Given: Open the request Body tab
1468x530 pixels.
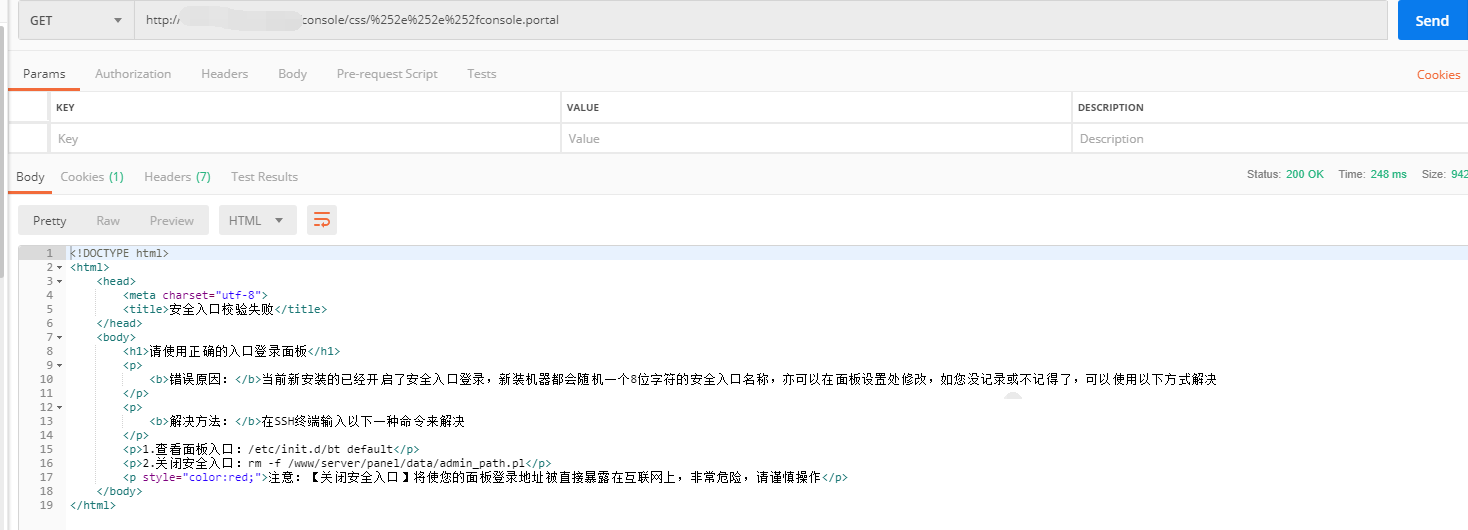Looking at the screenshot, I should coord(292,74).
